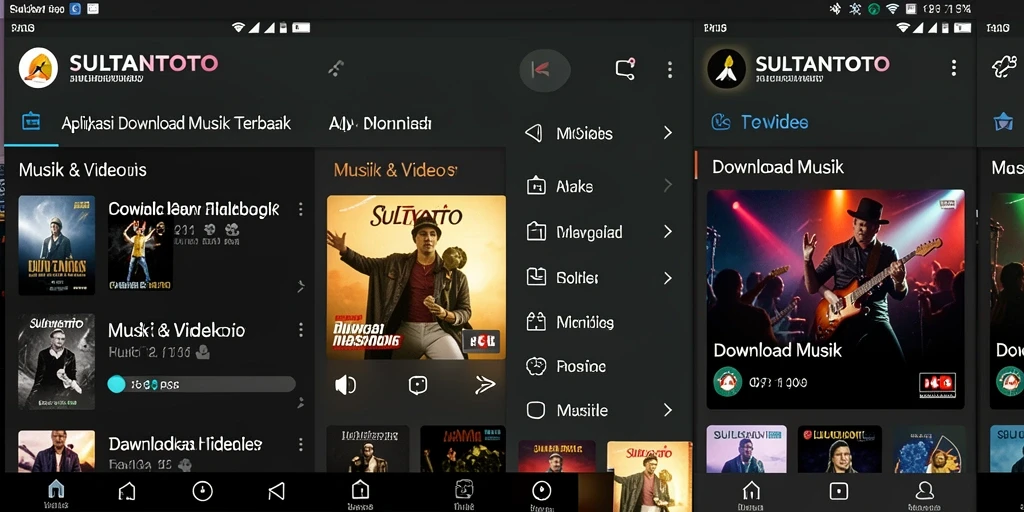Tap the red back-arrow circle button
This screenshot has height=512, width=1024.
click(x=545, y=70)
